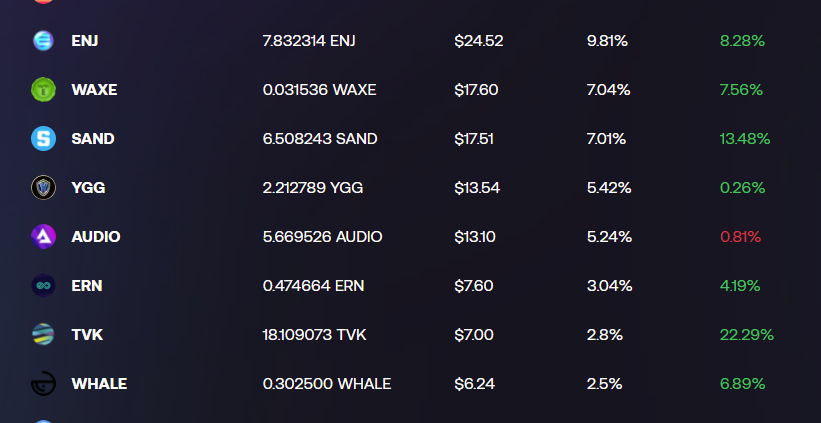Click the ENJ token icon
This screenshot has width=821, height=423.
(x=43, y=41)
